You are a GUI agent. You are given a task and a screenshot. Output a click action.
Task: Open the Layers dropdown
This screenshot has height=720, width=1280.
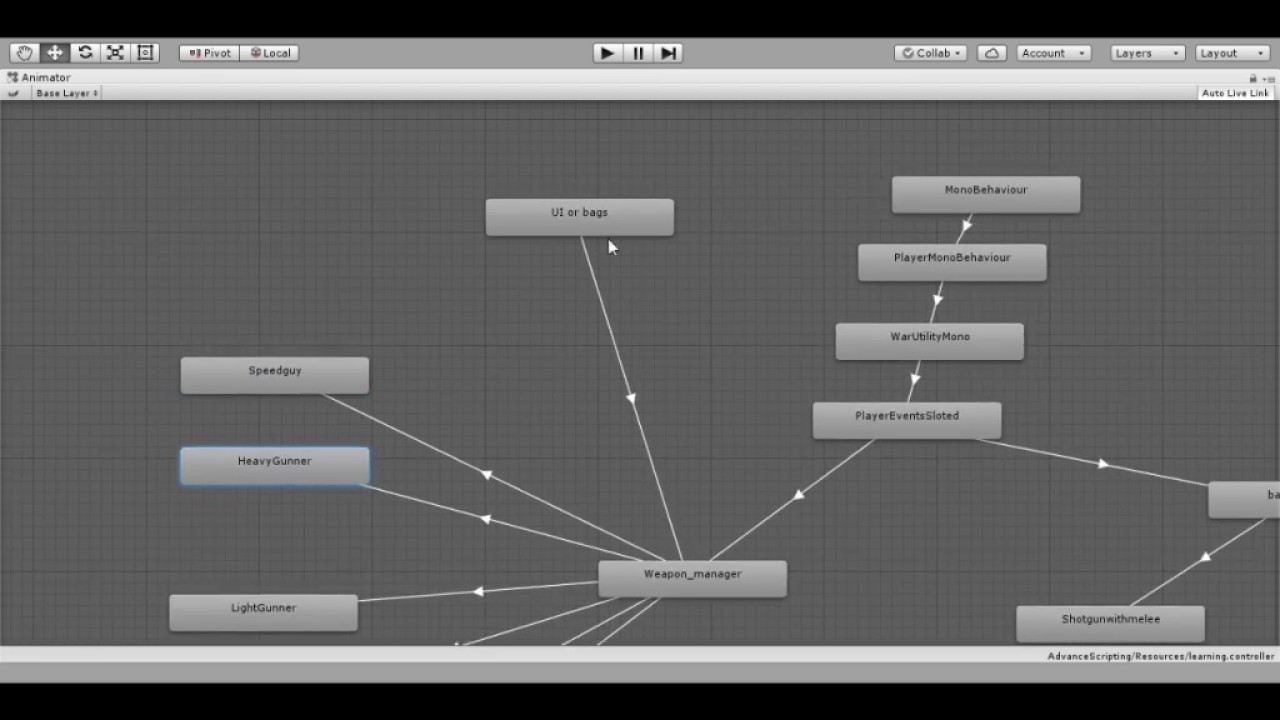[1148, 53]
